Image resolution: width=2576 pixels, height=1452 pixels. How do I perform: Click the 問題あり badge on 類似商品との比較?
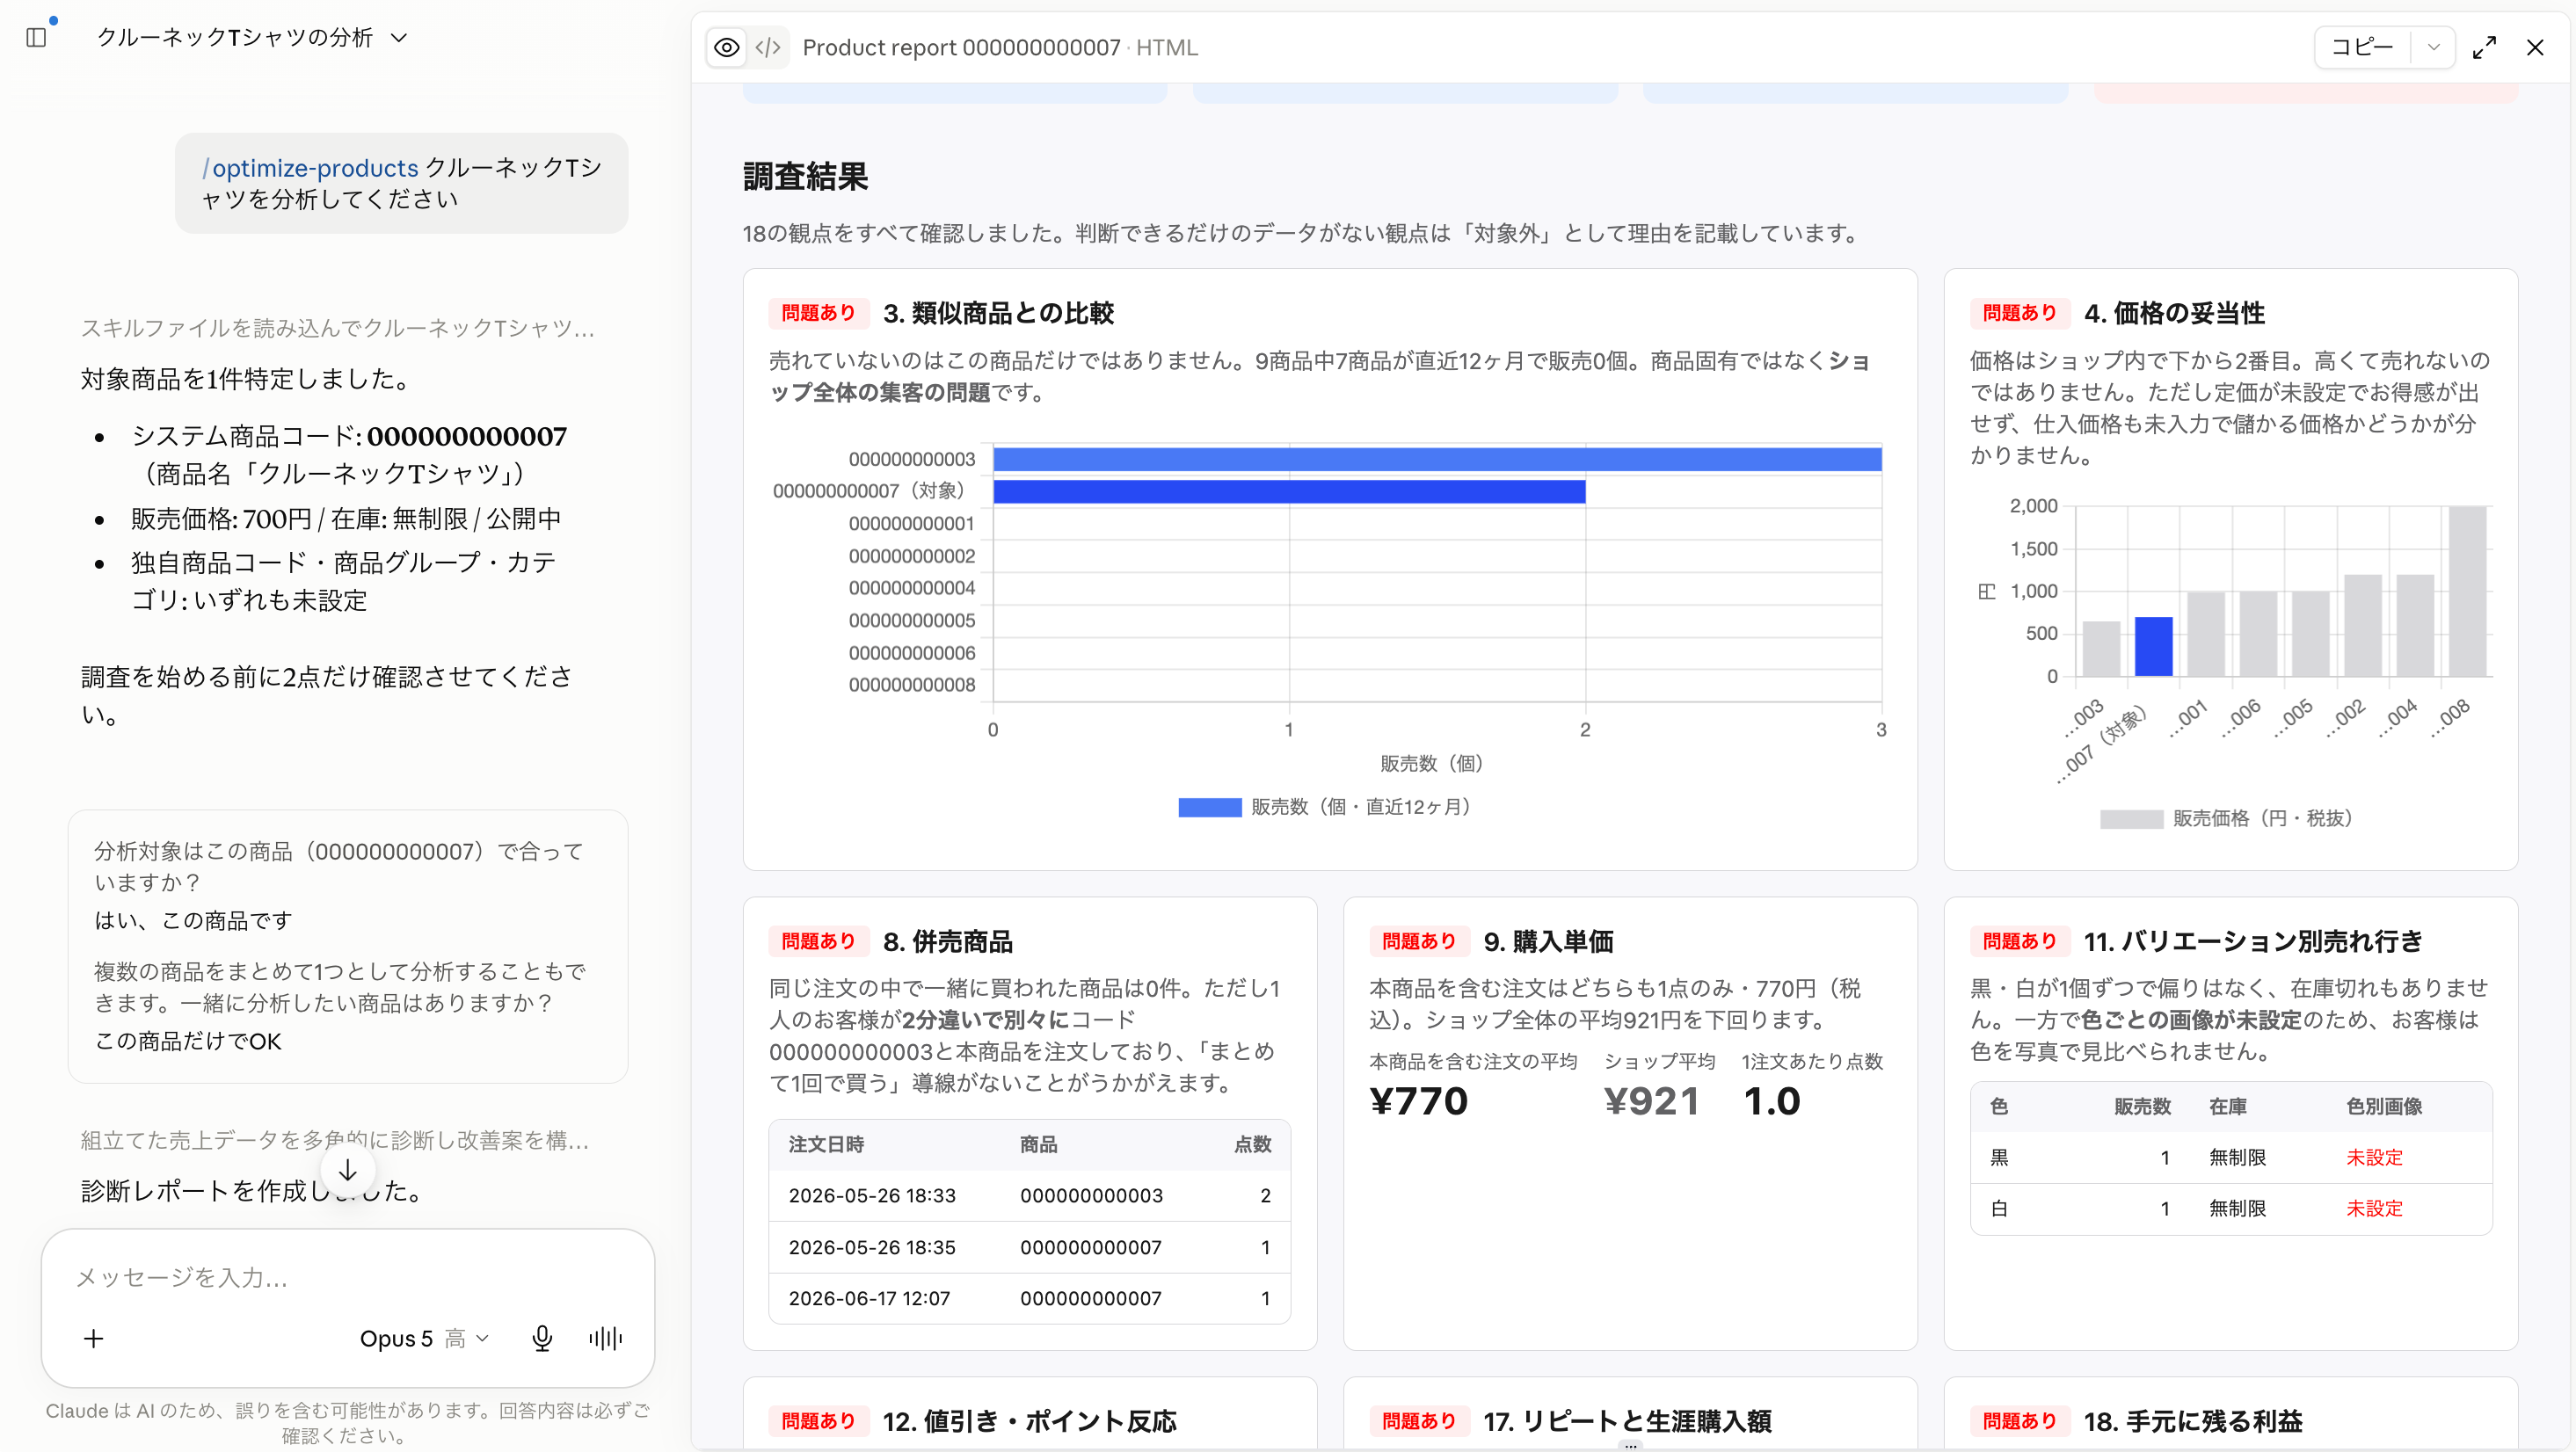click(818, 313)
